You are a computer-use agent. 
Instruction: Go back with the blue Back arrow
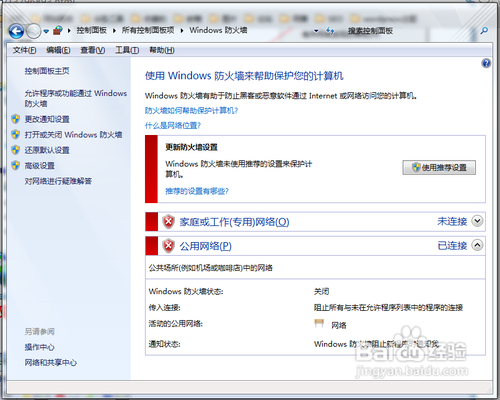(16, 31)
